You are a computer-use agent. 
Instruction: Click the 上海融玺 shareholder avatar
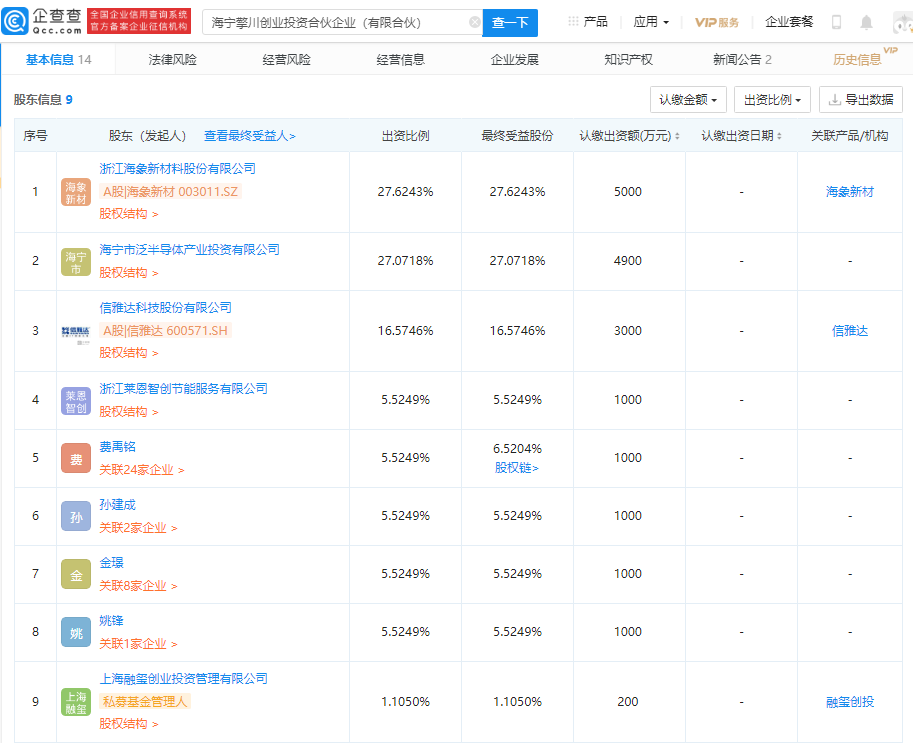click(76, 702)
